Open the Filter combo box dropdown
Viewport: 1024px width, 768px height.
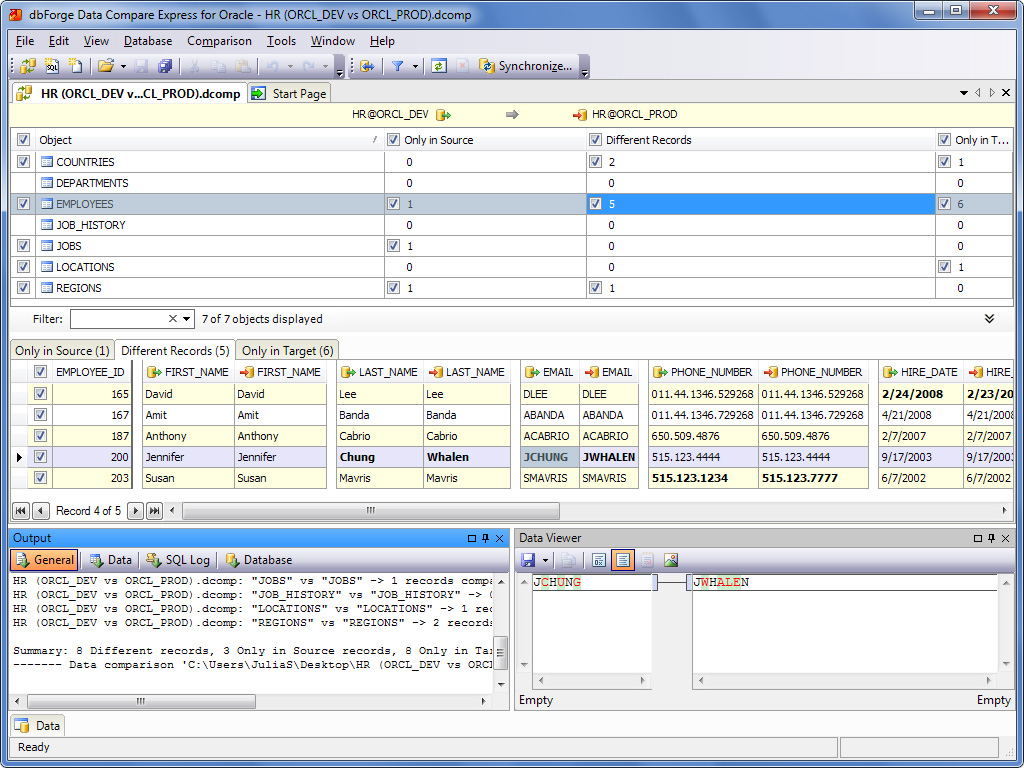pos(187,319)
